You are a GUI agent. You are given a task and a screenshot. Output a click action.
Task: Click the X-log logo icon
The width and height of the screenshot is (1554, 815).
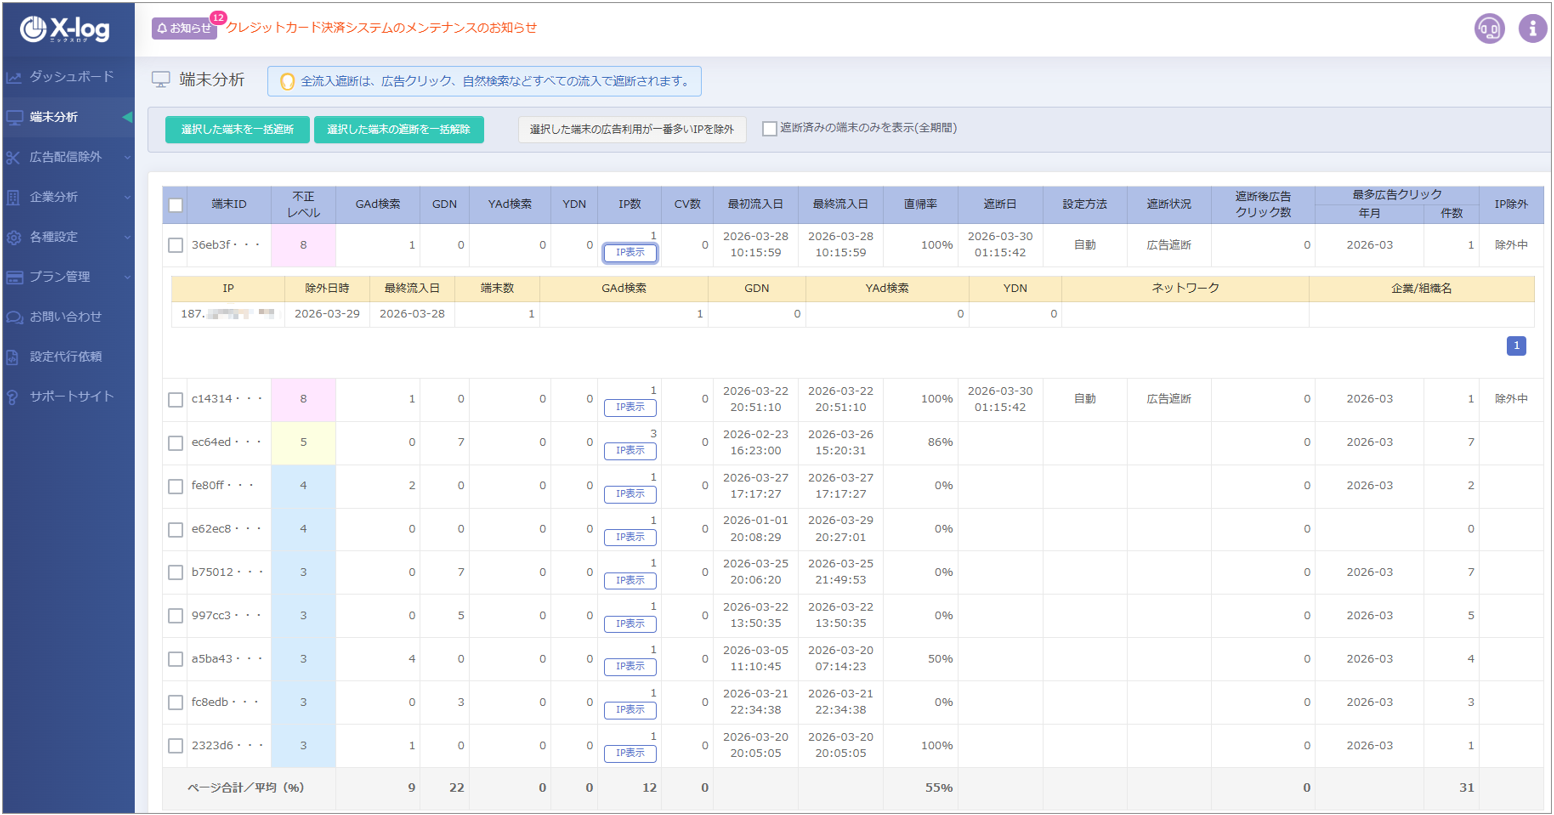34,30
